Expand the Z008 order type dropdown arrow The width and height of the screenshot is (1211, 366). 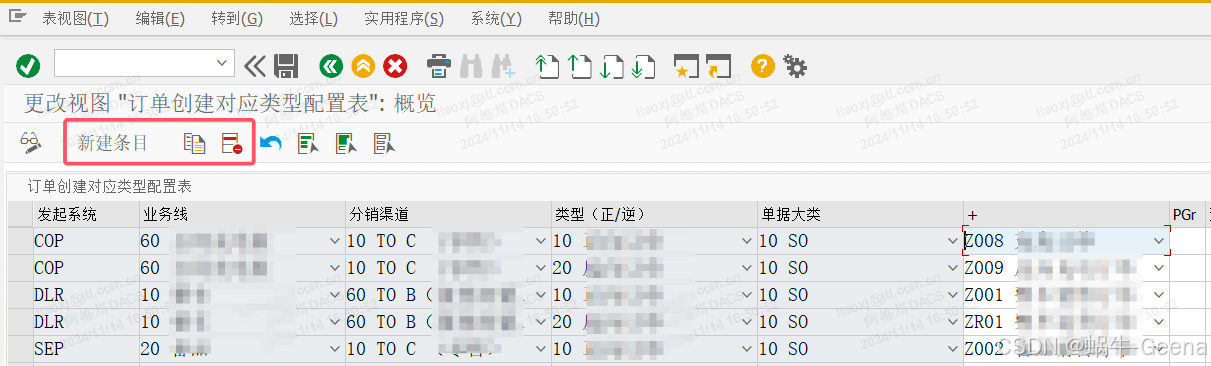1159,241
